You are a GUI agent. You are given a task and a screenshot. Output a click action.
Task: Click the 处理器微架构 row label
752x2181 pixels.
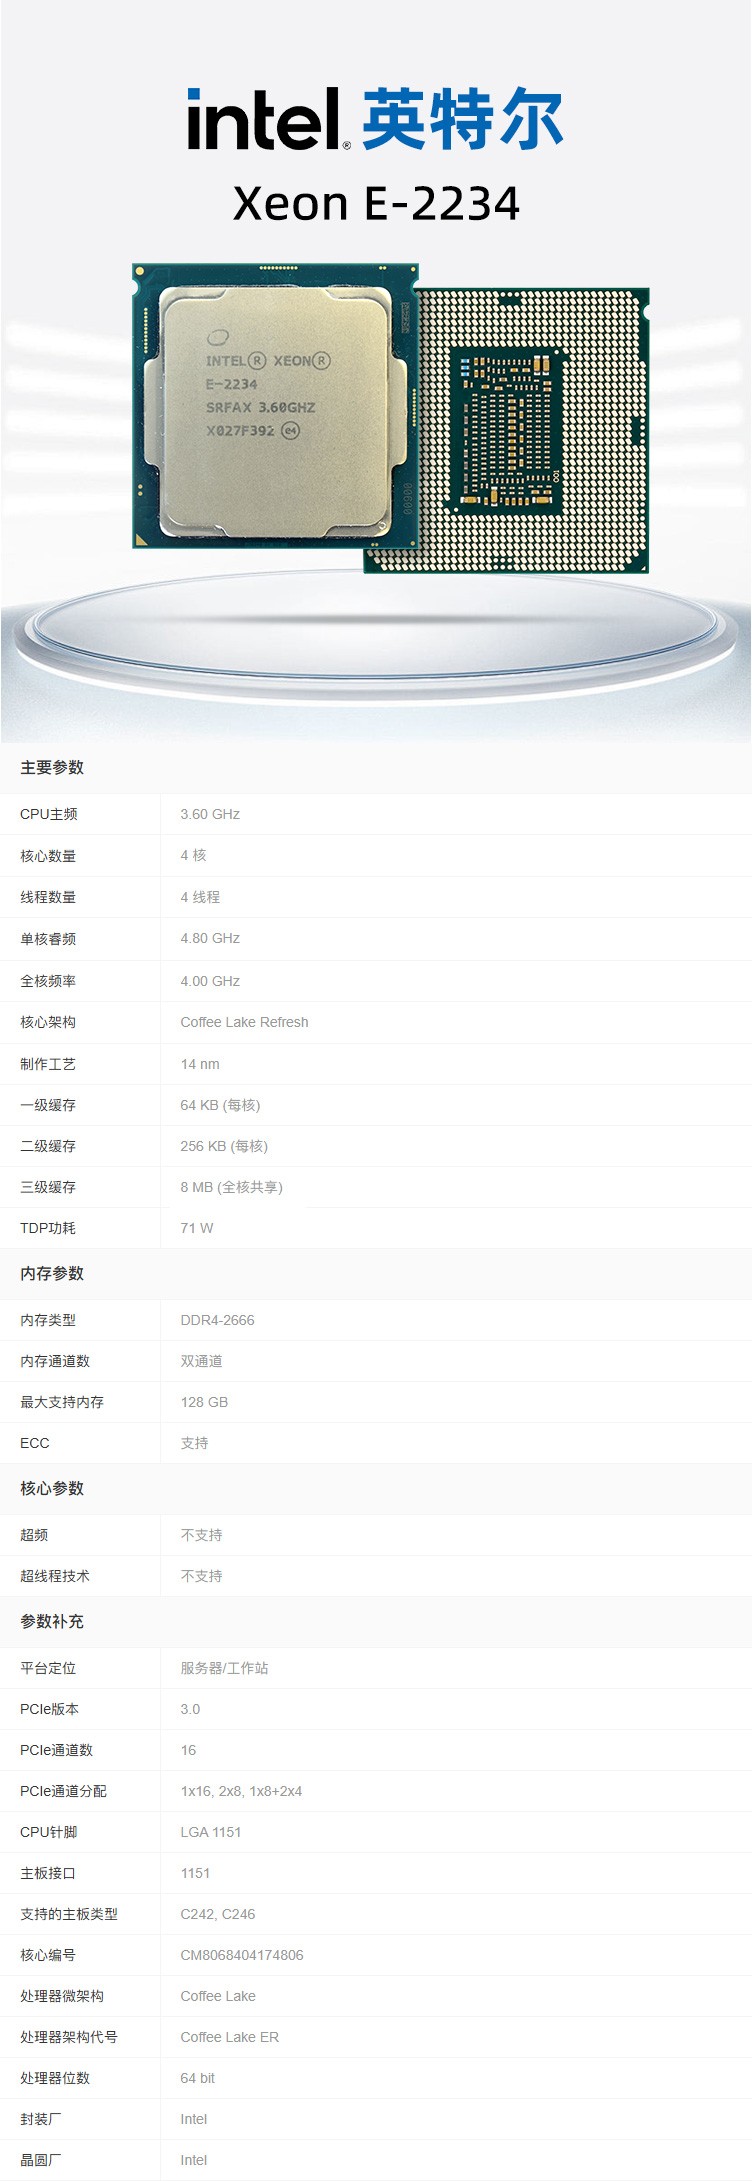click(x=62, y=1996)
